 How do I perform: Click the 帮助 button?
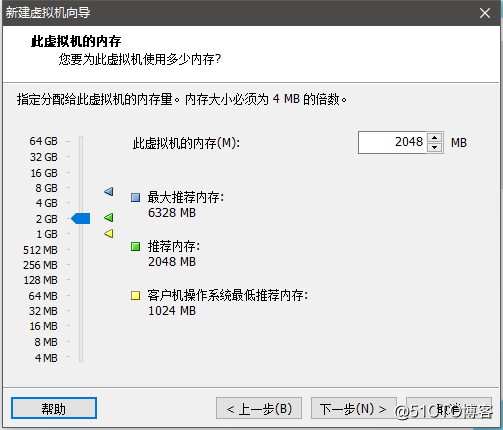click(54, 408)
